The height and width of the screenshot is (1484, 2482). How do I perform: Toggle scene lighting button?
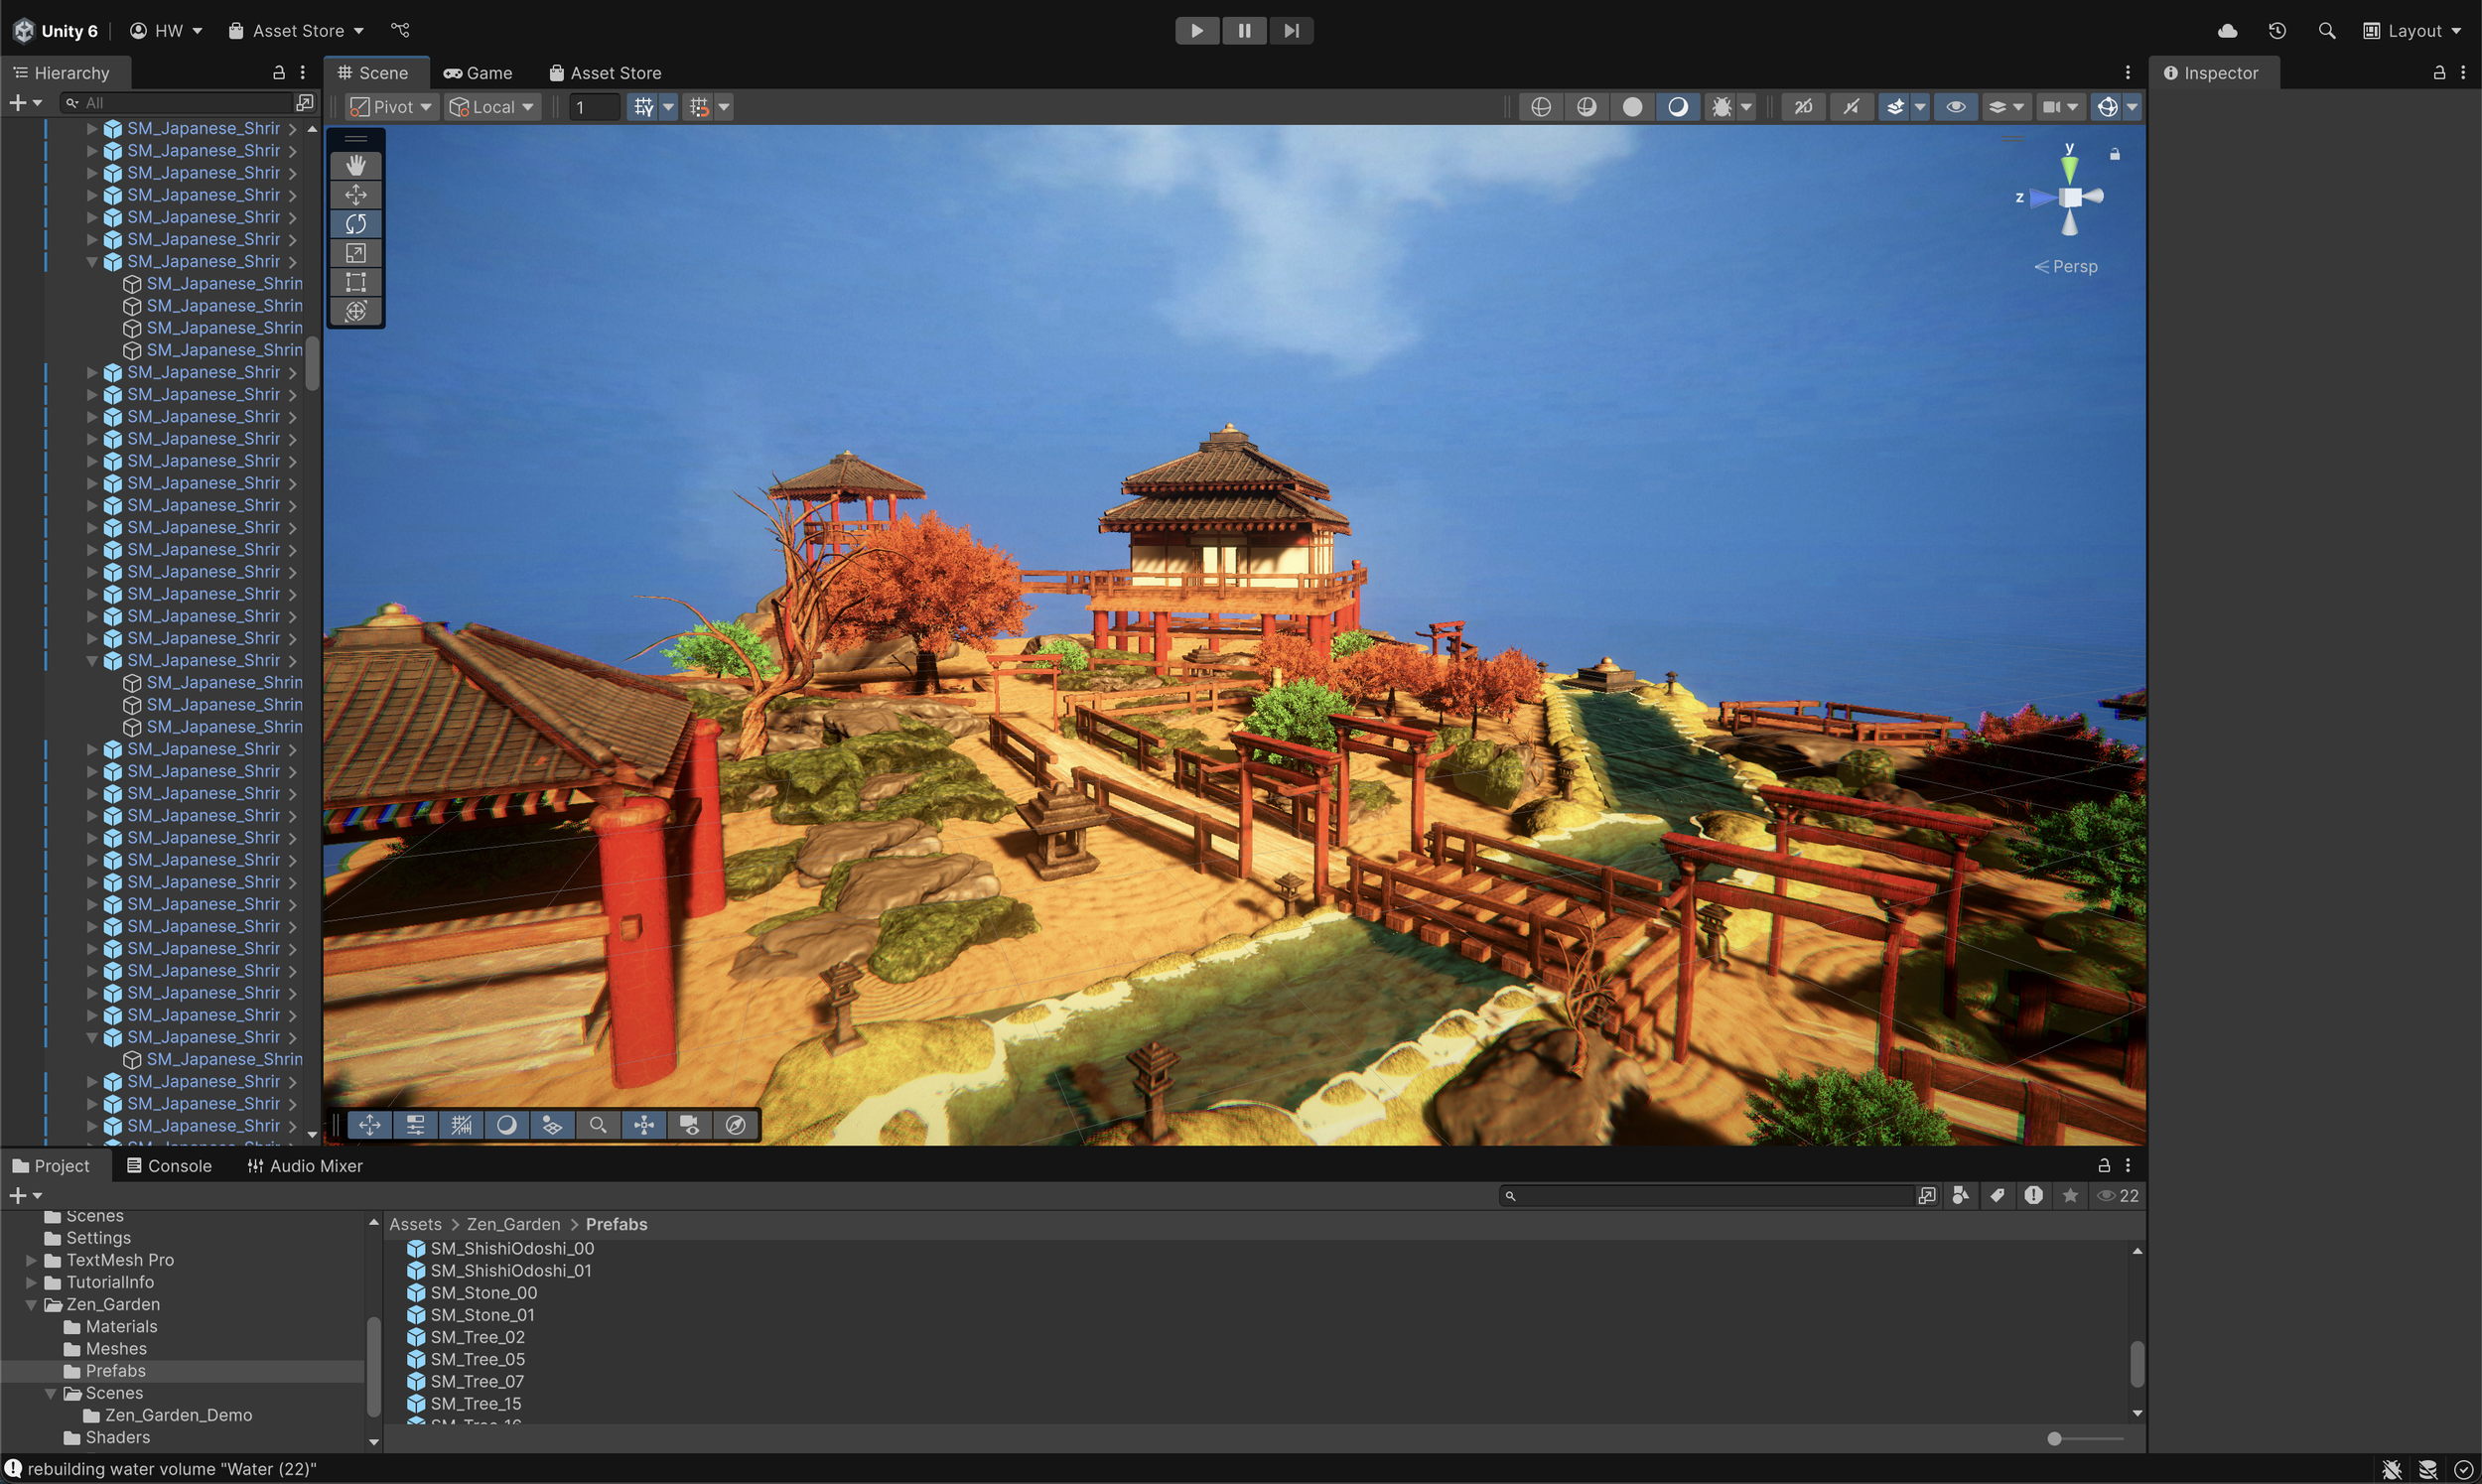1678,107
